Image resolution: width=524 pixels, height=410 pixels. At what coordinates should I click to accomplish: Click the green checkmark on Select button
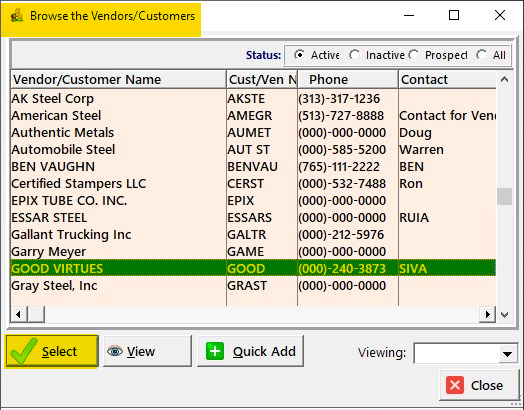pos(23,351)
